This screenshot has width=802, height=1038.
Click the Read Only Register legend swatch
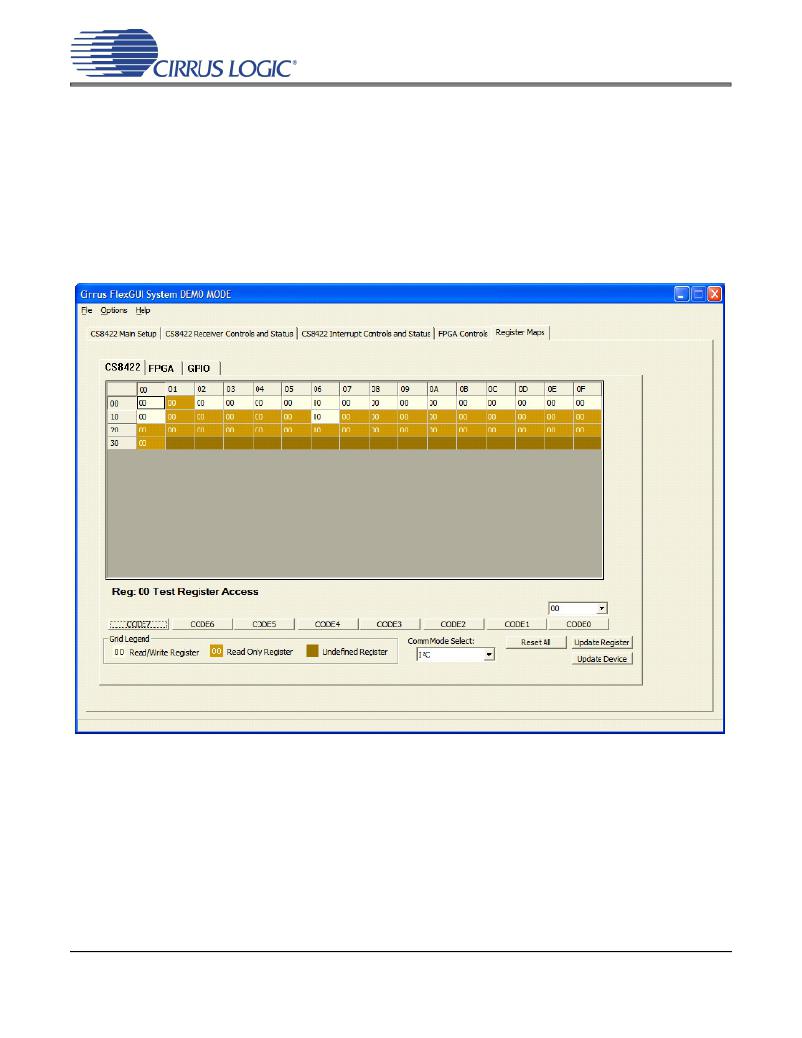[216, 651]
